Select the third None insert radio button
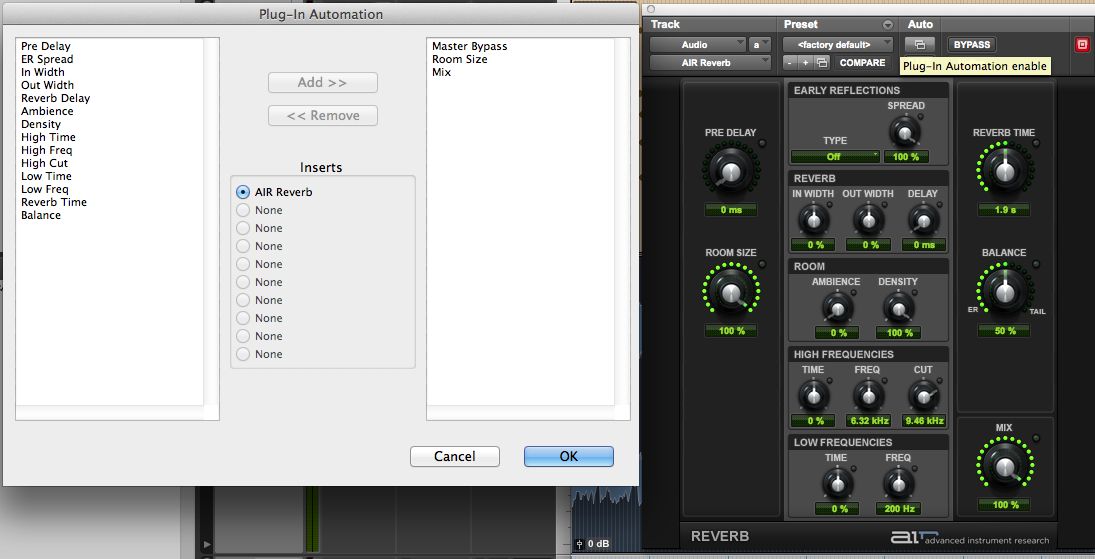Viewport: 1095px width, 559px height. [x=242, y=246]
